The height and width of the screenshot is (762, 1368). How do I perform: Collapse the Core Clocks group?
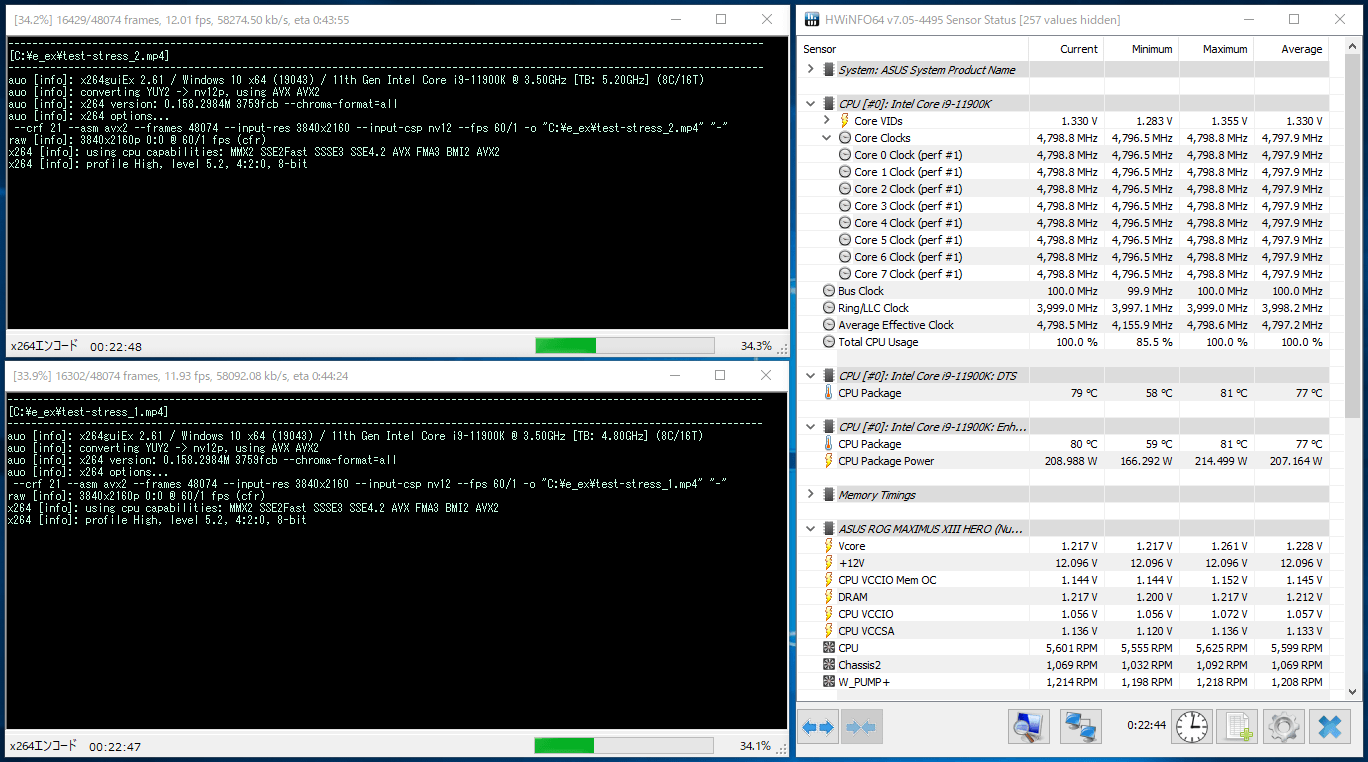[x=827, y=138]
